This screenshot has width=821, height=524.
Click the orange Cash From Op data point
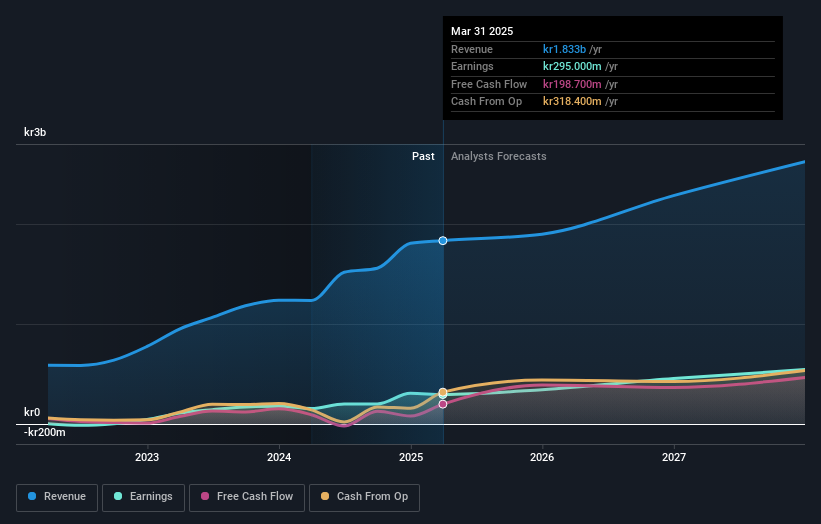(443, 392)
